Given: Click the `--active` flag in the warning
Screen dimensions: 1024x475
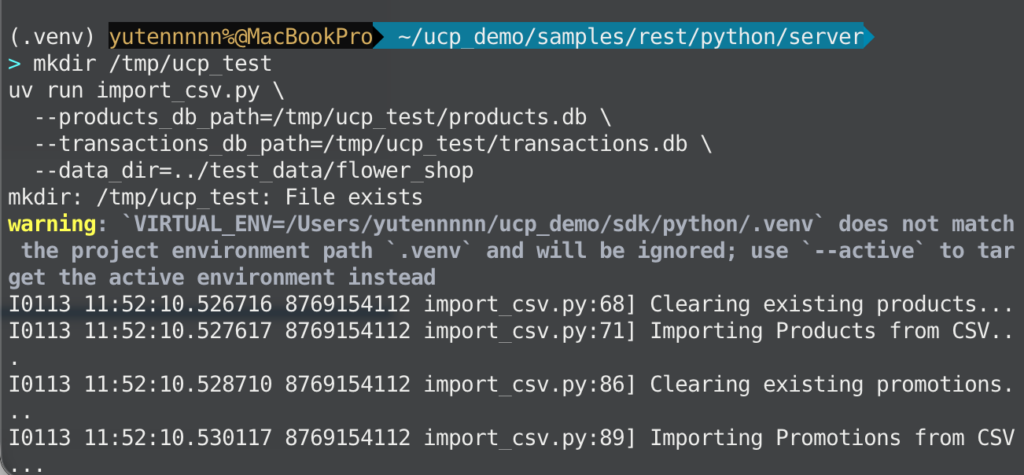Looking at the screenshot, I should pos(877,250).
